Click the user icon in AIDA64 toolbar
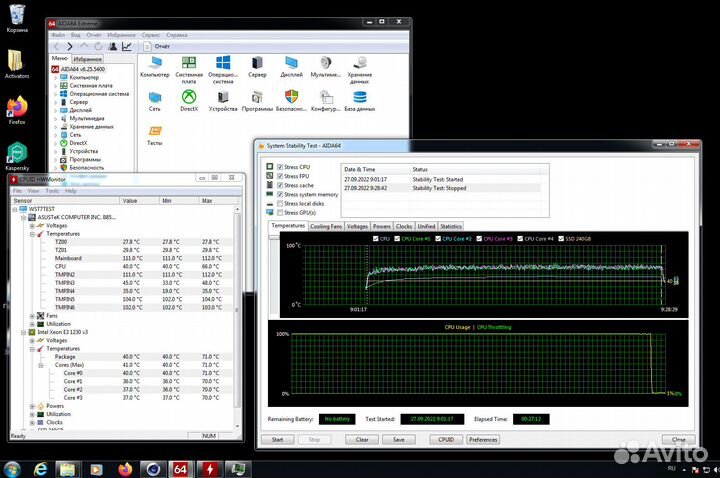The image size is (720, 478). (112, 46)
